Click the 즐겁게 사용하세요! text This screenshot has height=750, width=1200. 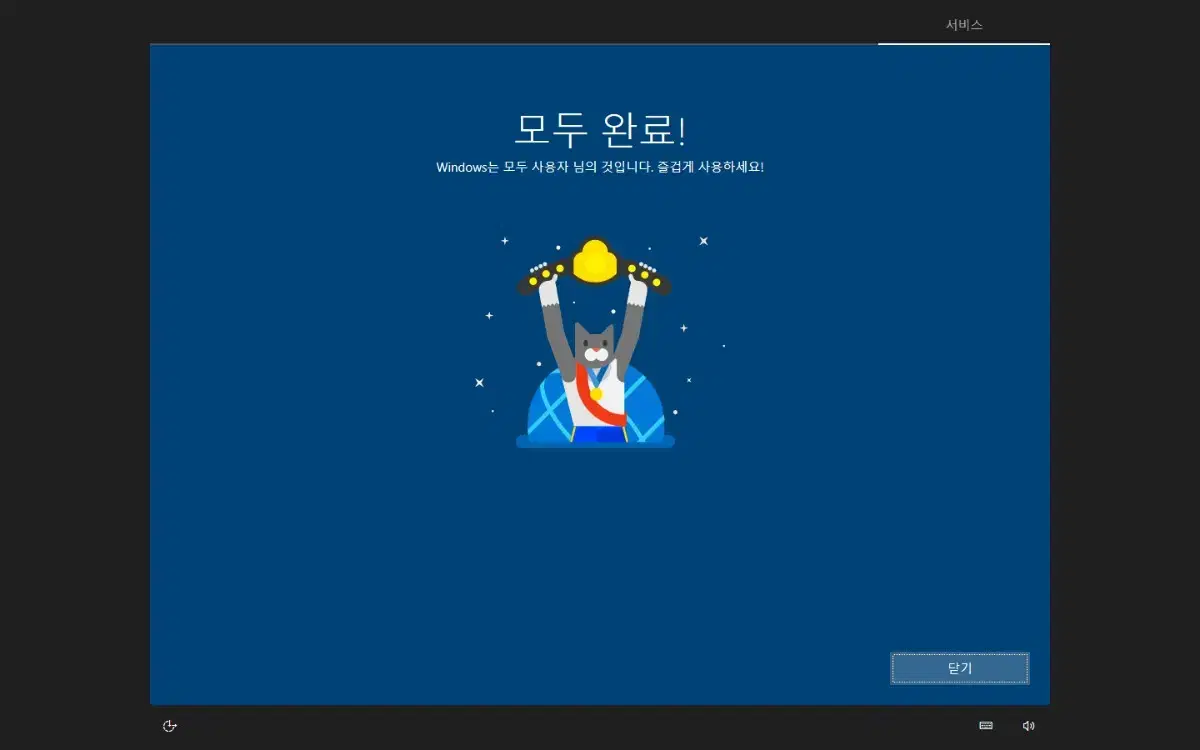click(710, 167)
